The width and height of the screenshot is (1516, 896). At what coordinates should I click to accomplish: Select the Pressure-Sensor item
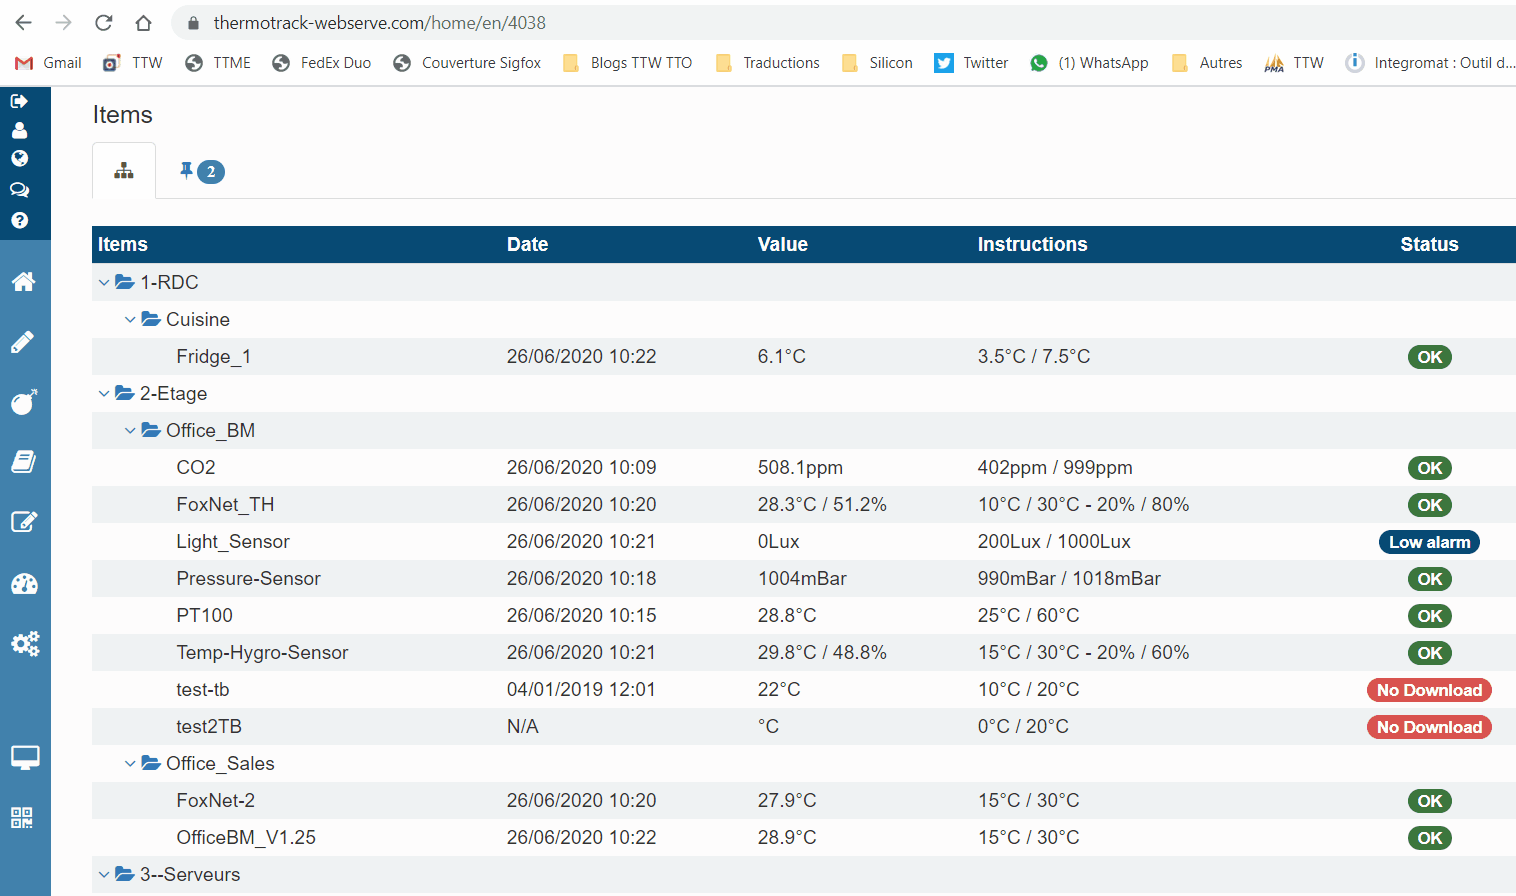(248, 579)
